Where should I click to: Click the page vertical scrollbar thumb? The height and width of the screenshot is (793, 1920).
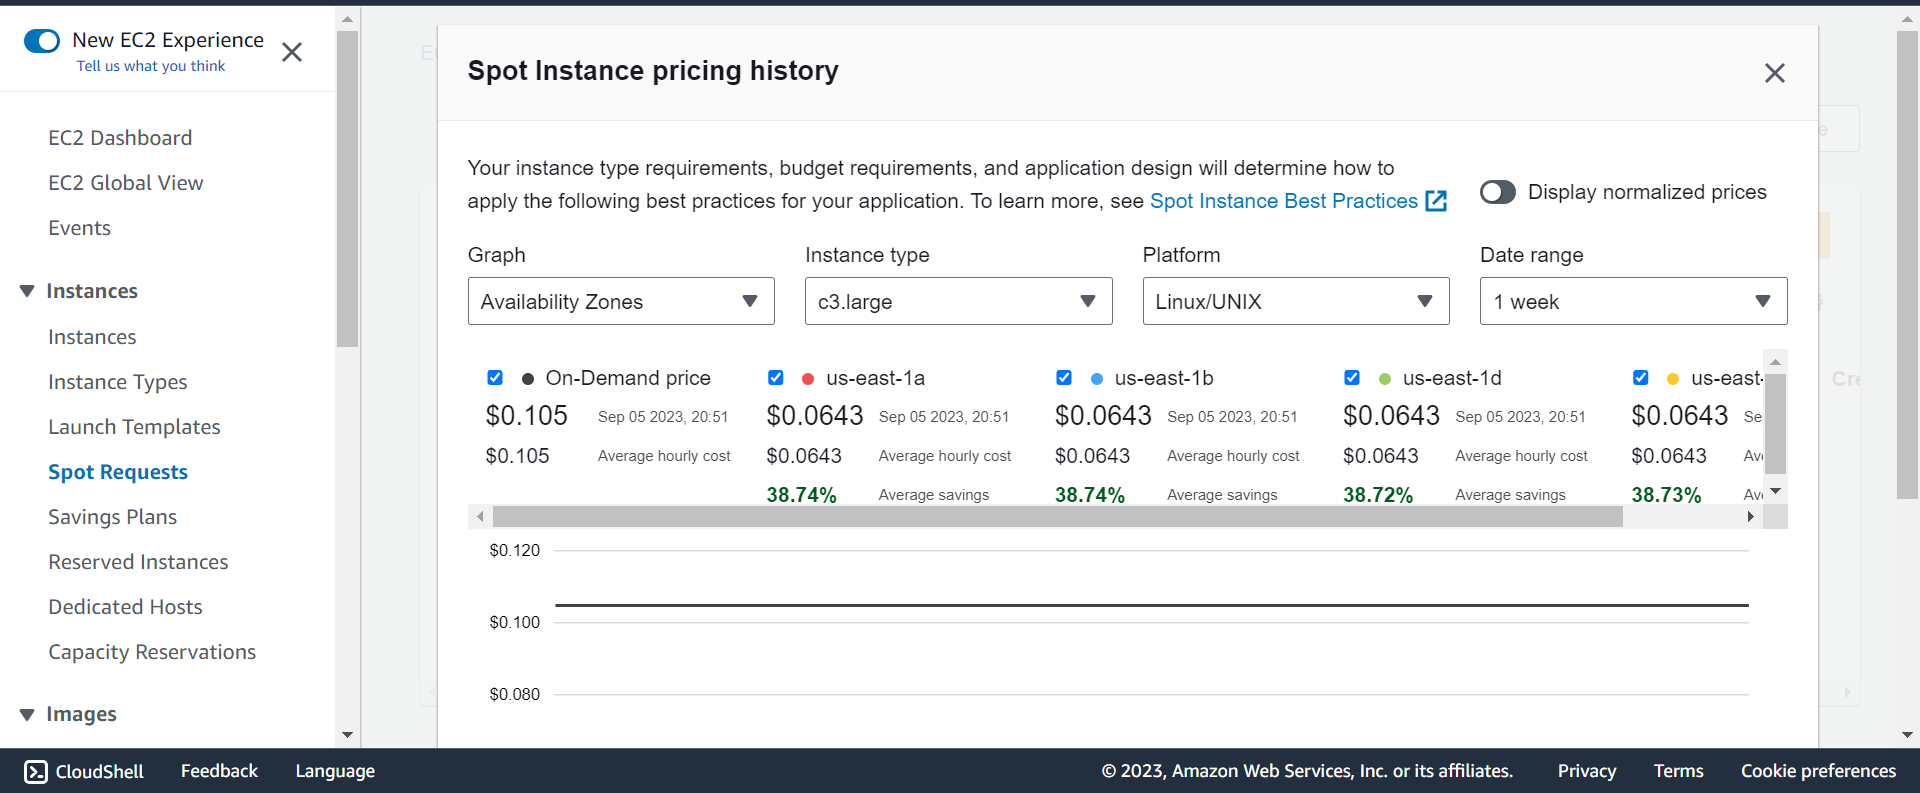(1907, 265)
